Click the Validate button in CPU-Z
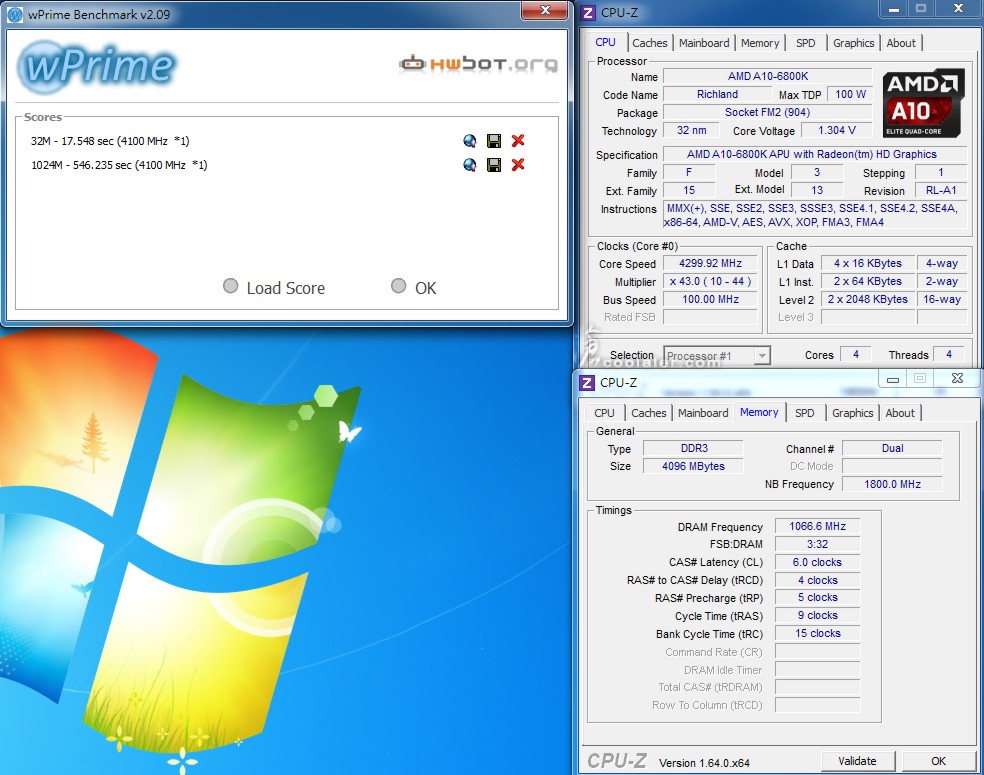 click(x=857, y=761)
